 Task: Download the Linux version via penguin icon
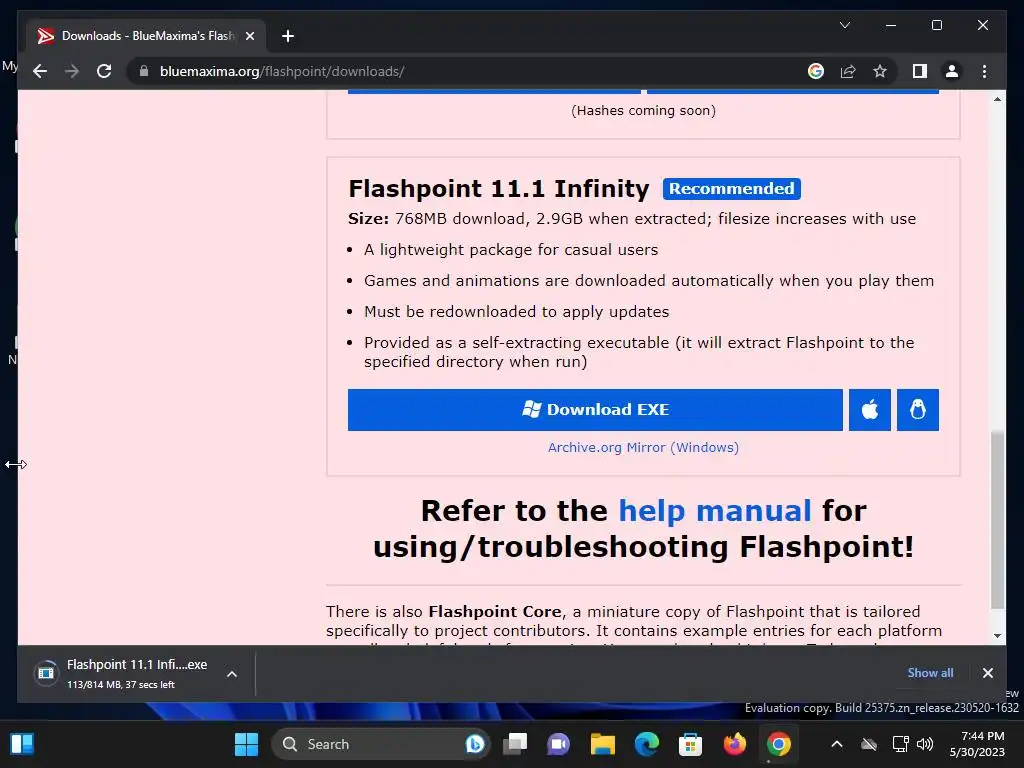click(918, 409)
